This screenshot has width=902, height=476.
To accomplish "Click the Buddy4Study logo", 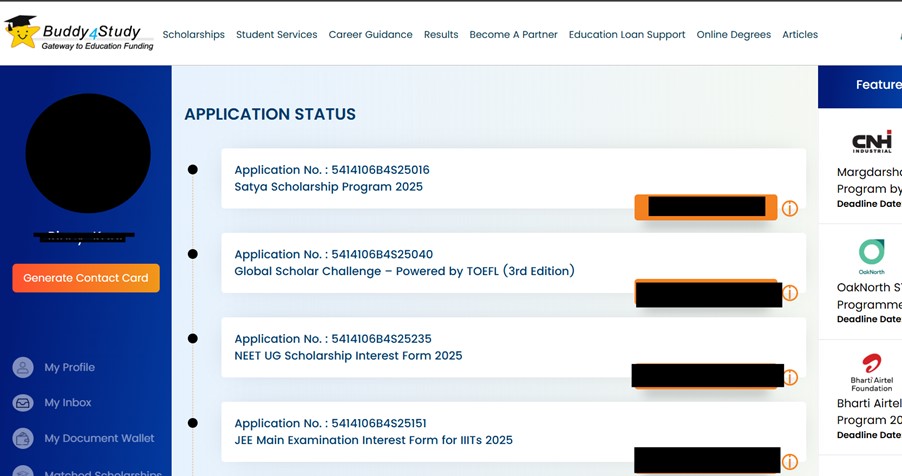I will 79,33.
